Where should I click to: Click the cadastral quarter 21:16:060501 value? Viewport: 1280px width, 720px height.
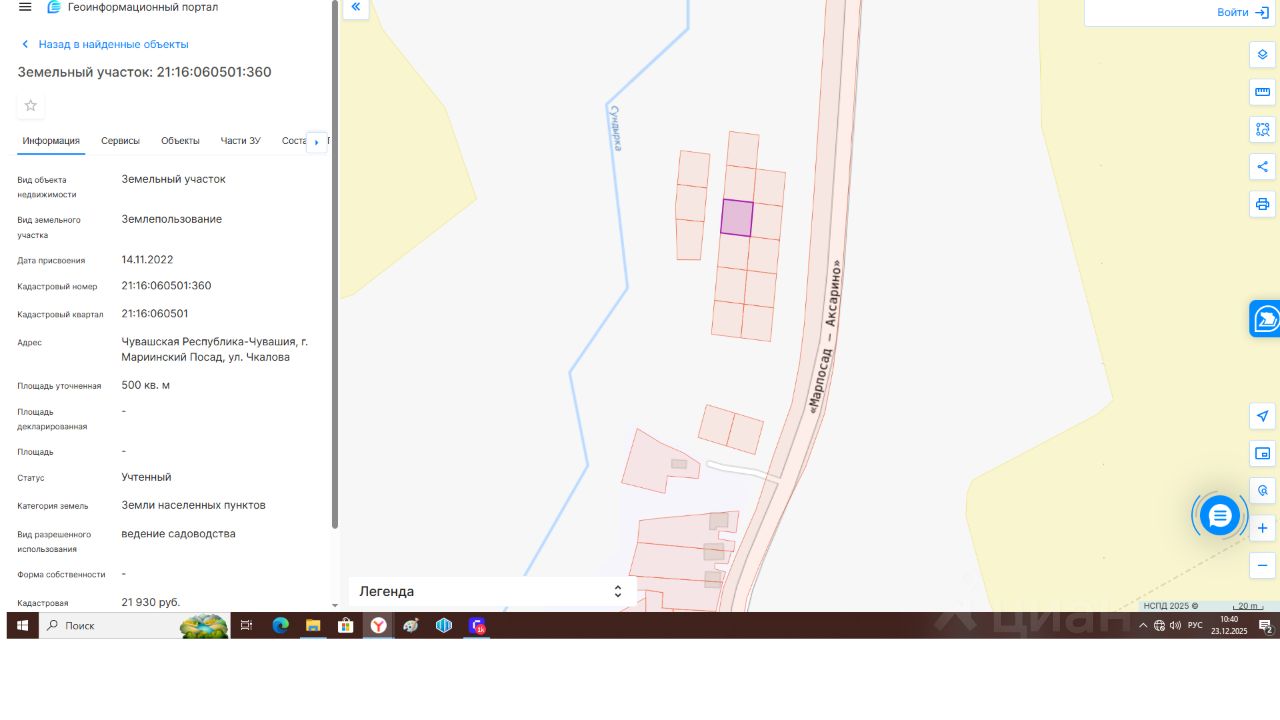pyautogui.click(x=155, y=314)
